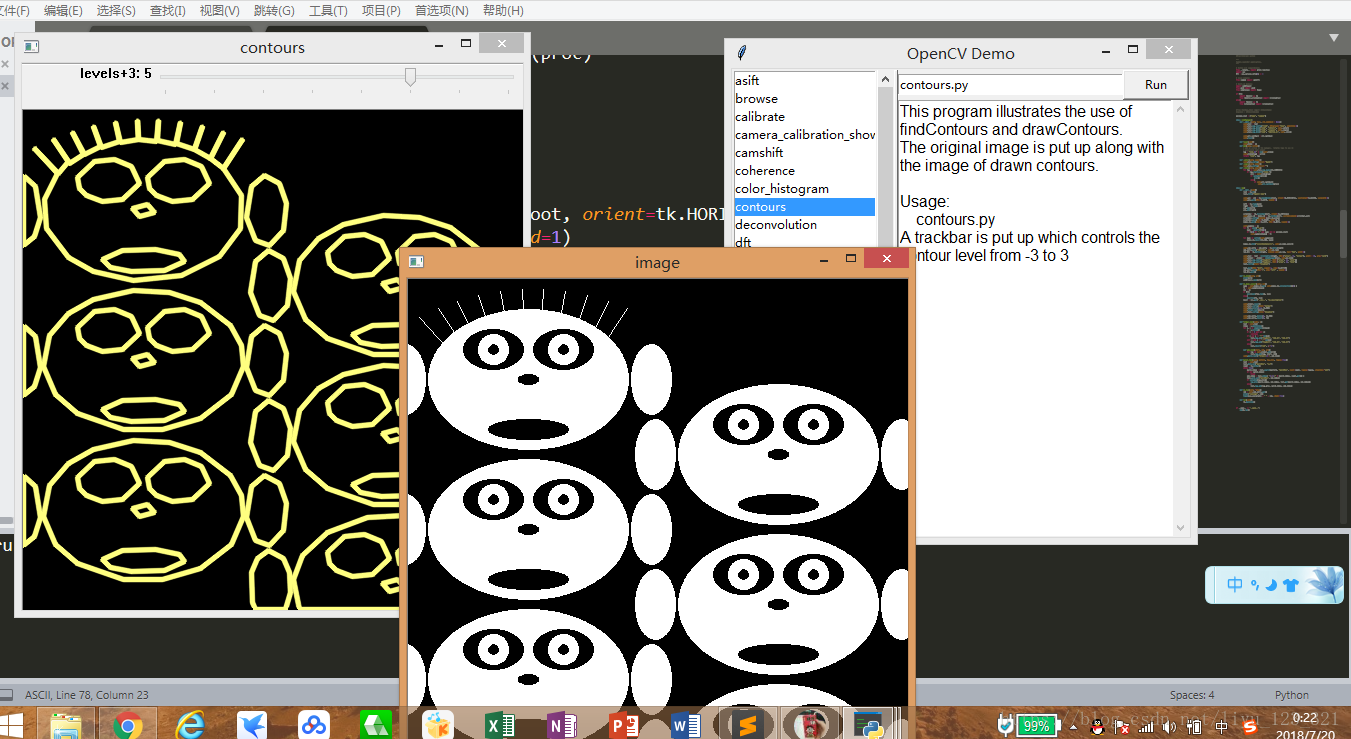Select coherence in demo list
Screen dimensions: 1351x739
click(x=805, y=171)
